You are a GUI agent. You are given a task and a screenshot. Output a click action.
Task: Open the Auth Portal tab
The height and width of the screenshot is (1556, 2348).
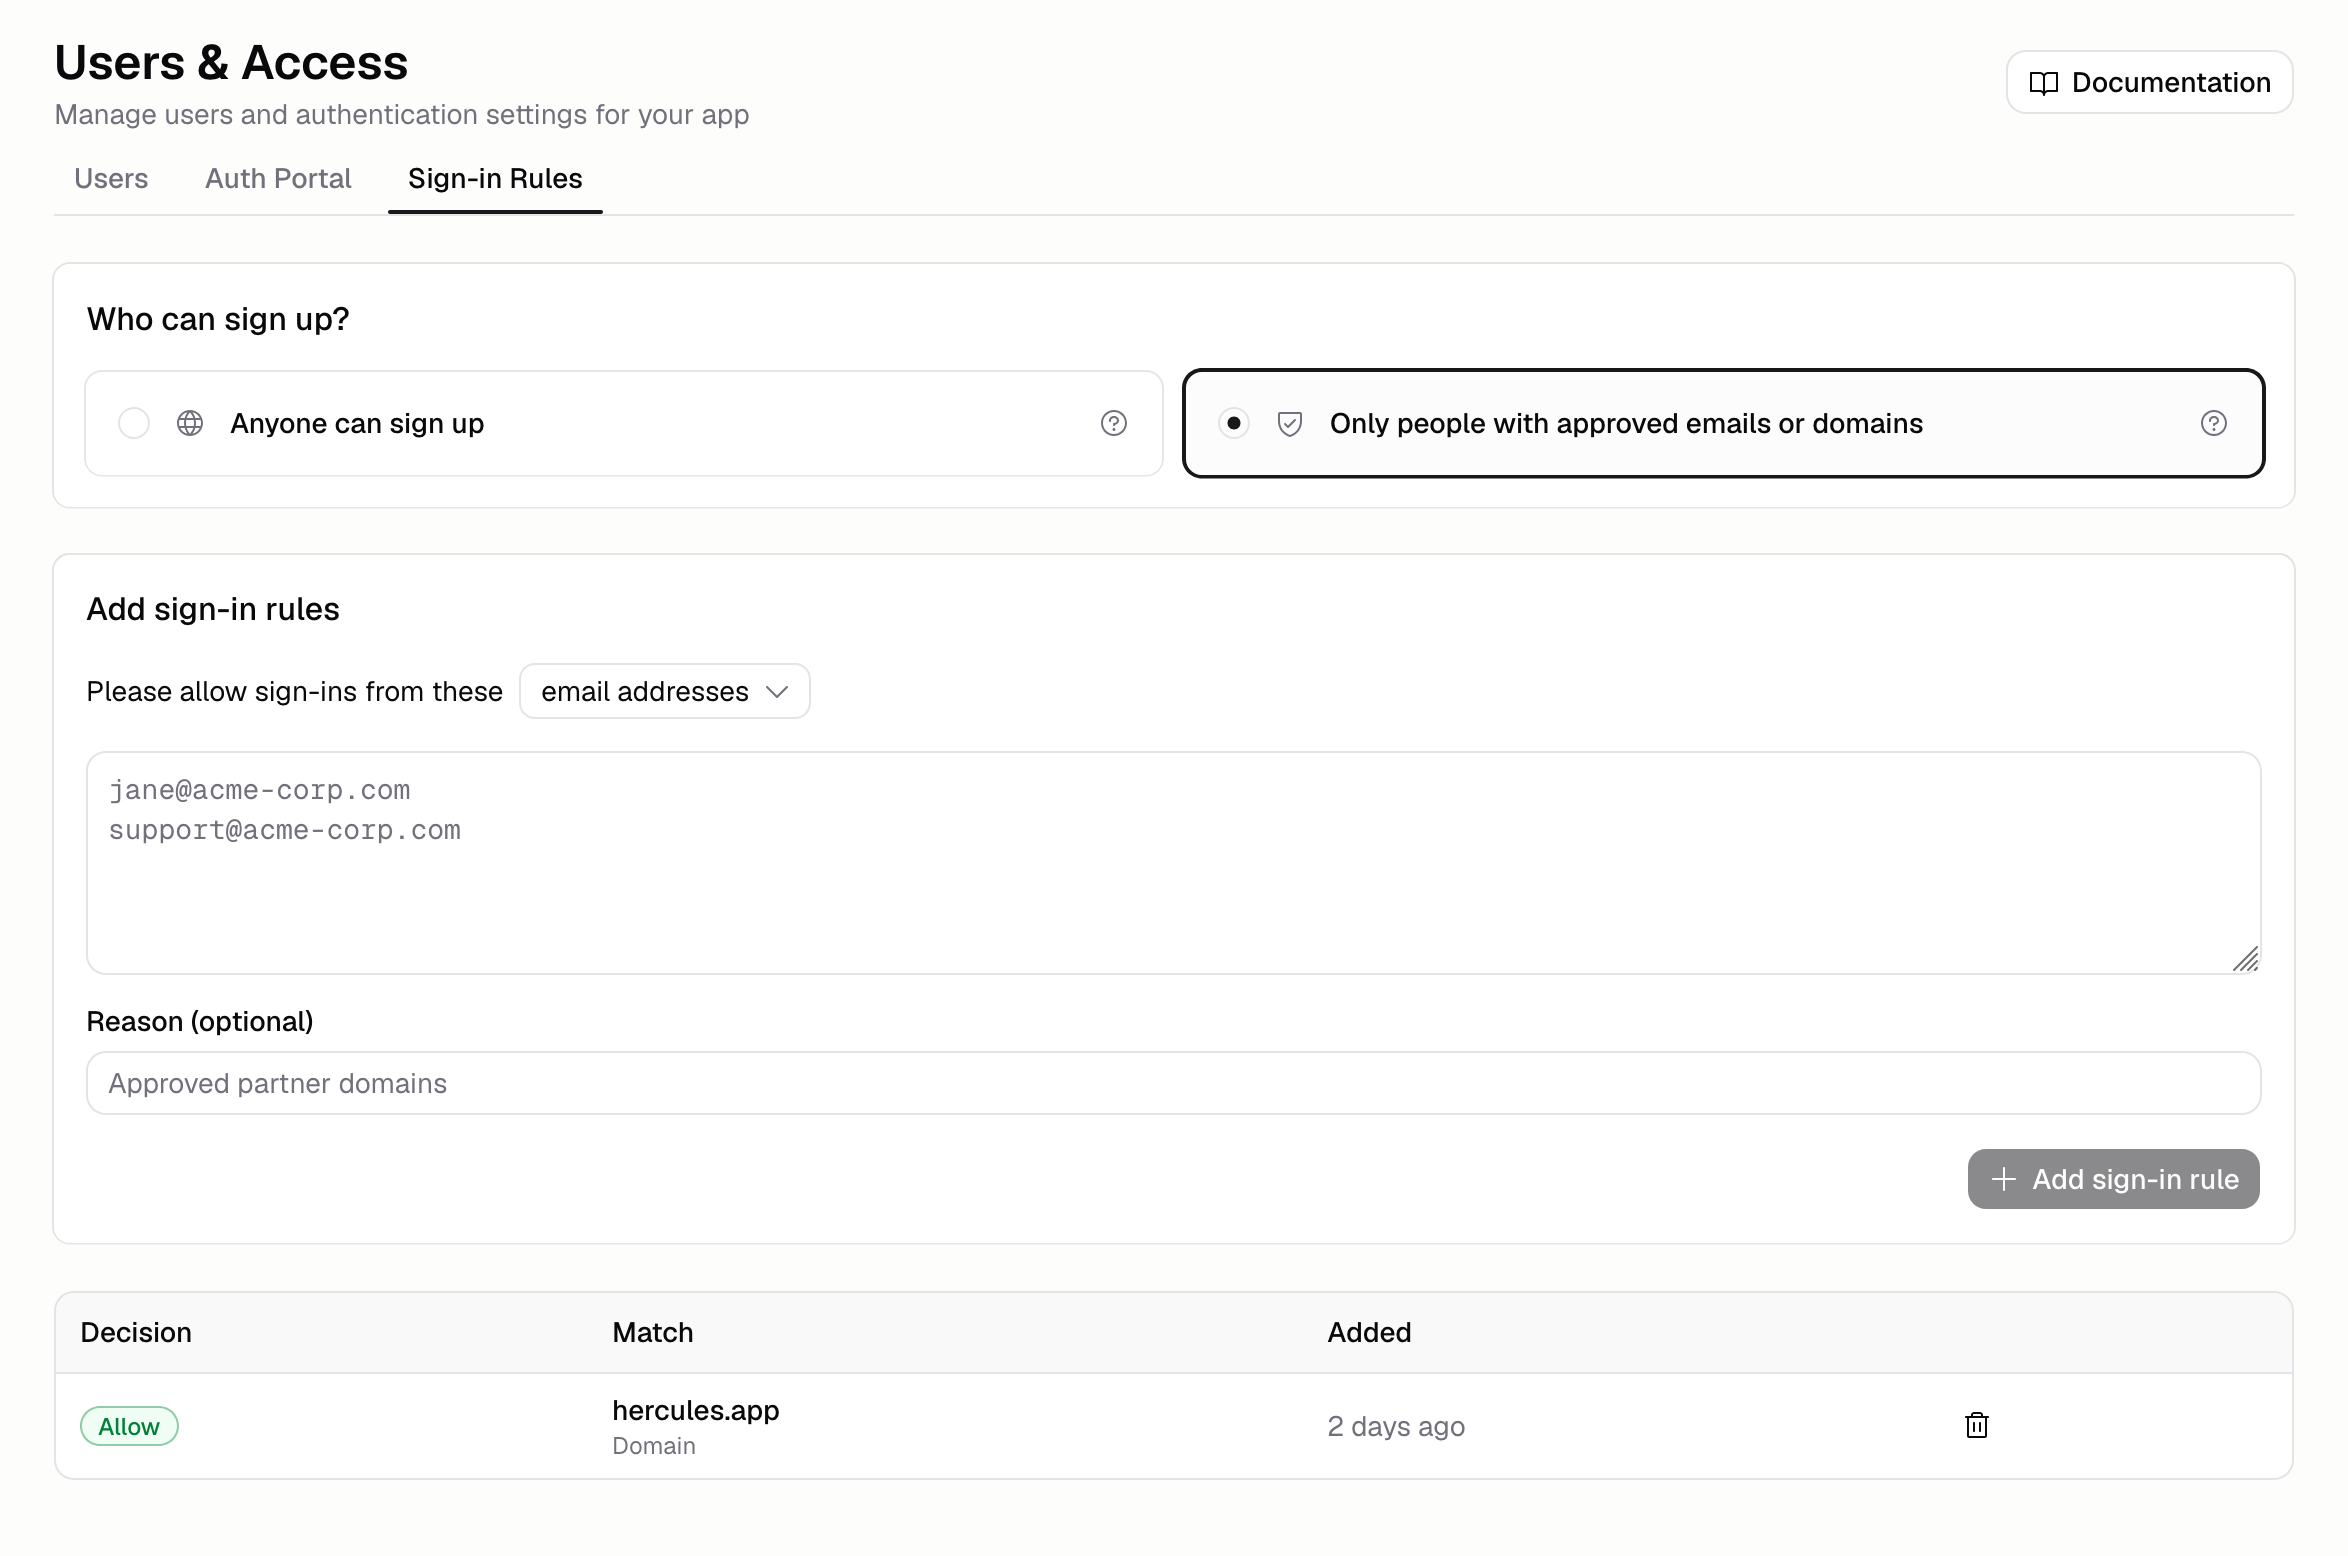(278, 178)
